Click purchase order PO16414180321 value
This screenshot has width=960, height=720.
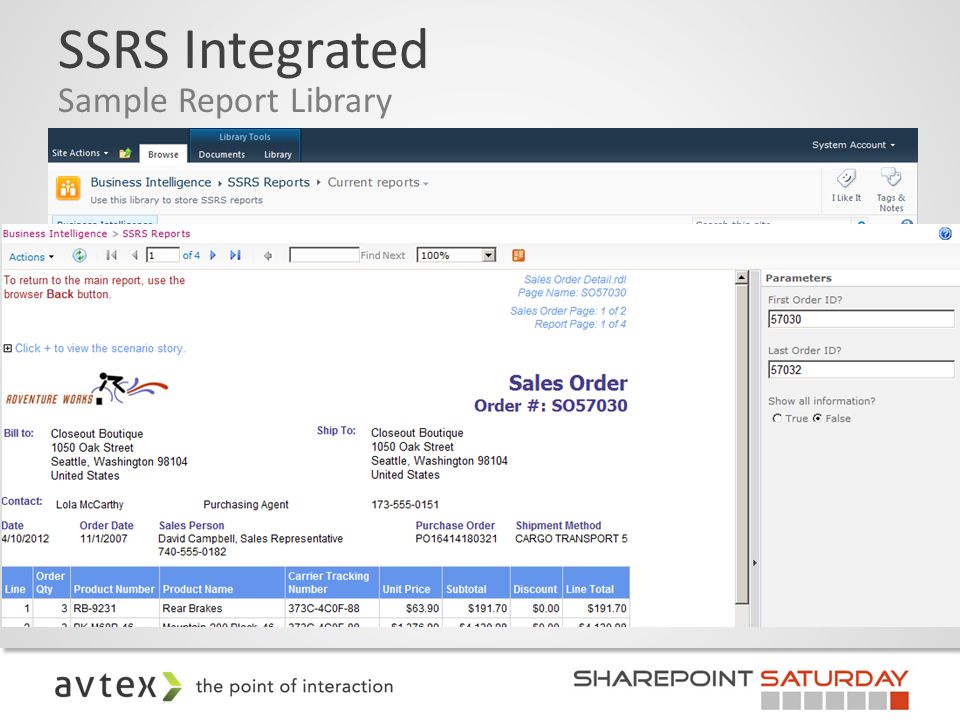coord(456,539)
